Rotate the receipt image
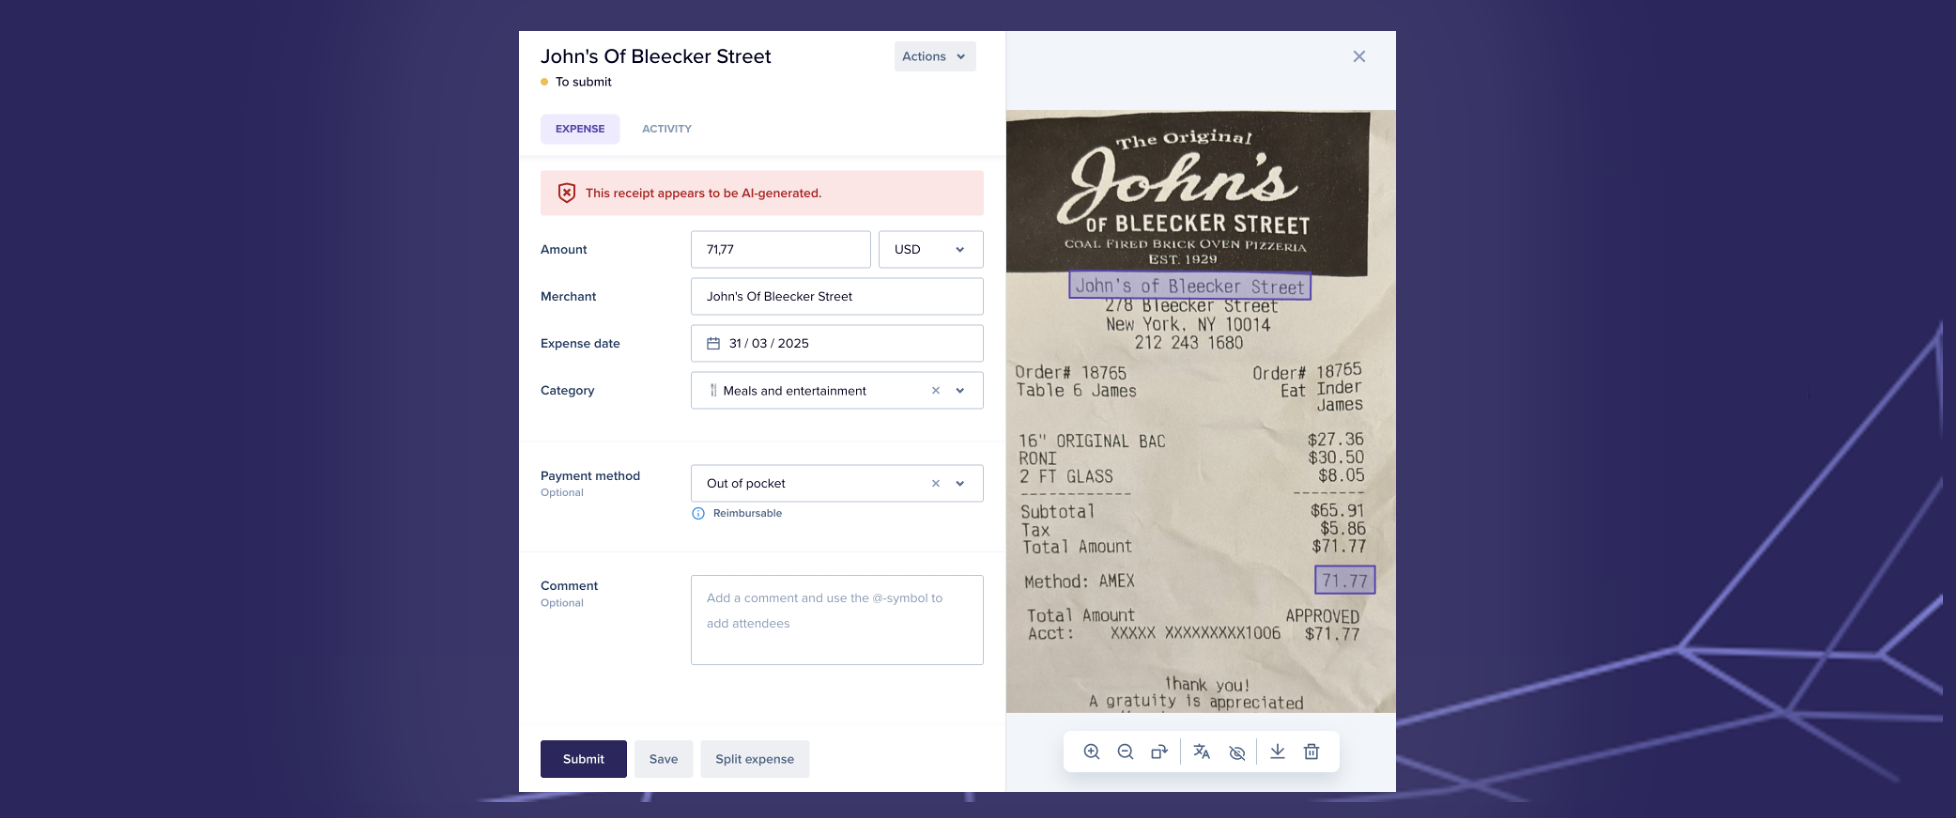 tap(1159, 752)
